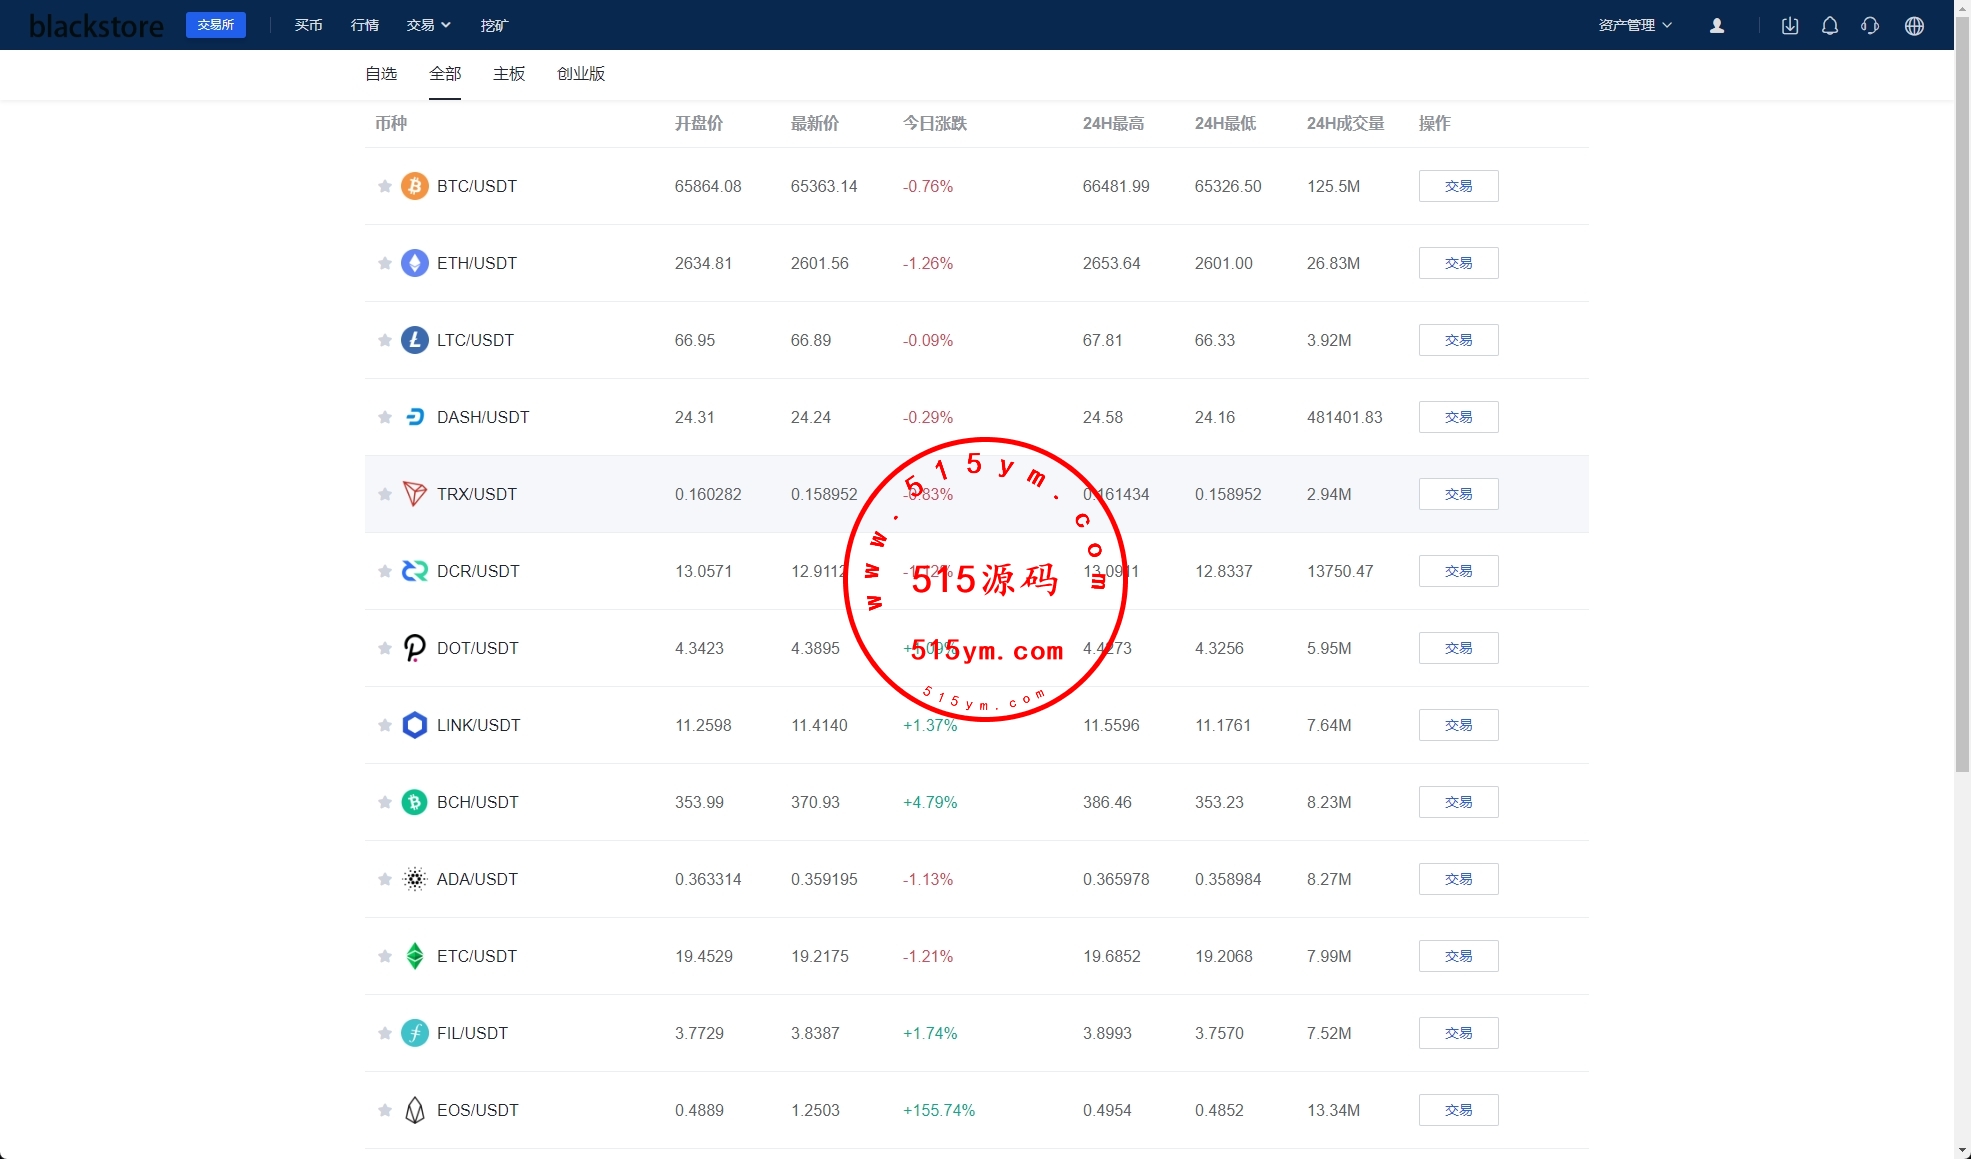Open the notifications bell

(1830, 26)
